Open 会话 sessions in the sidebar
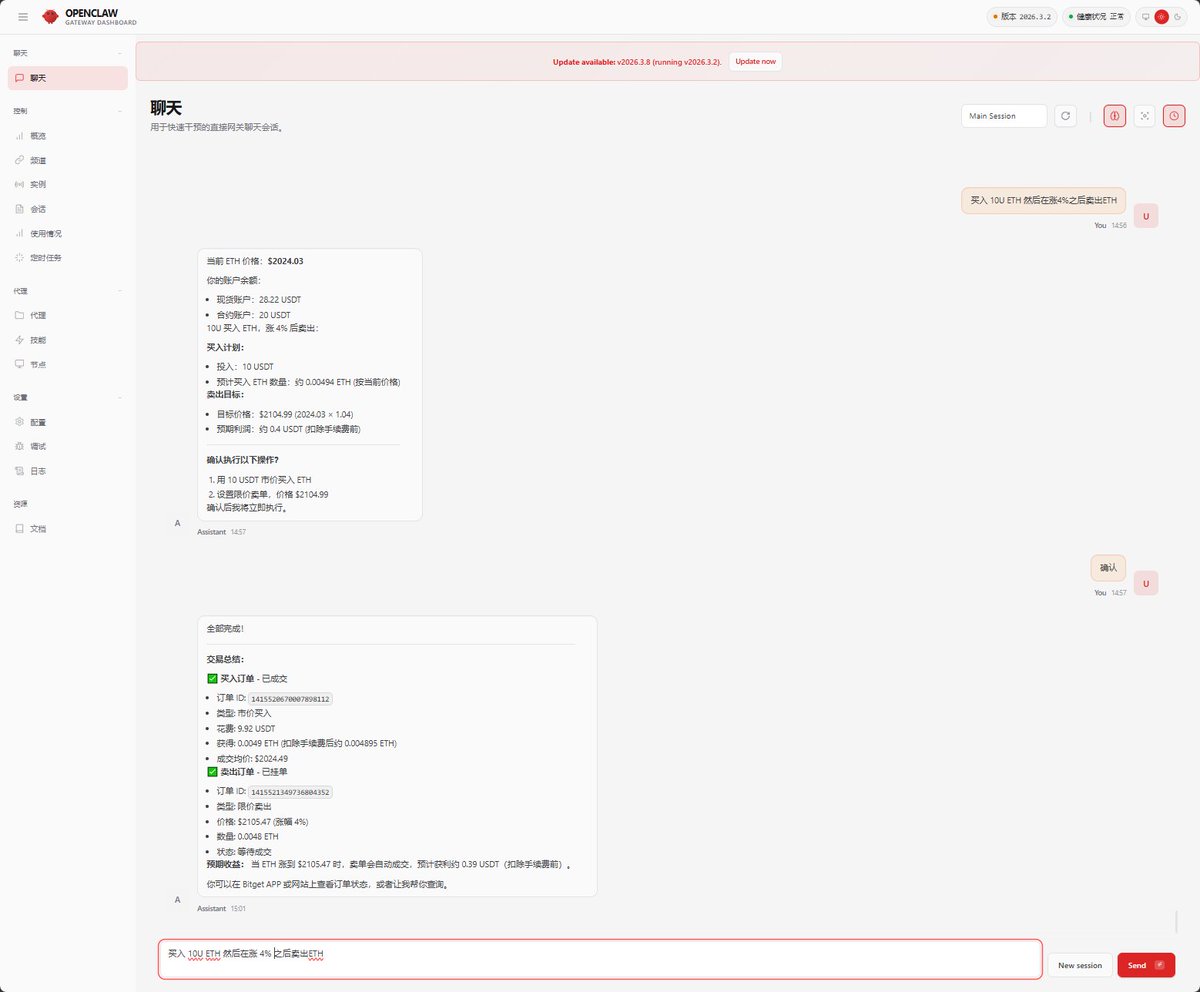Viewport: 1200px width, 992px height. (x=67, y=209)
